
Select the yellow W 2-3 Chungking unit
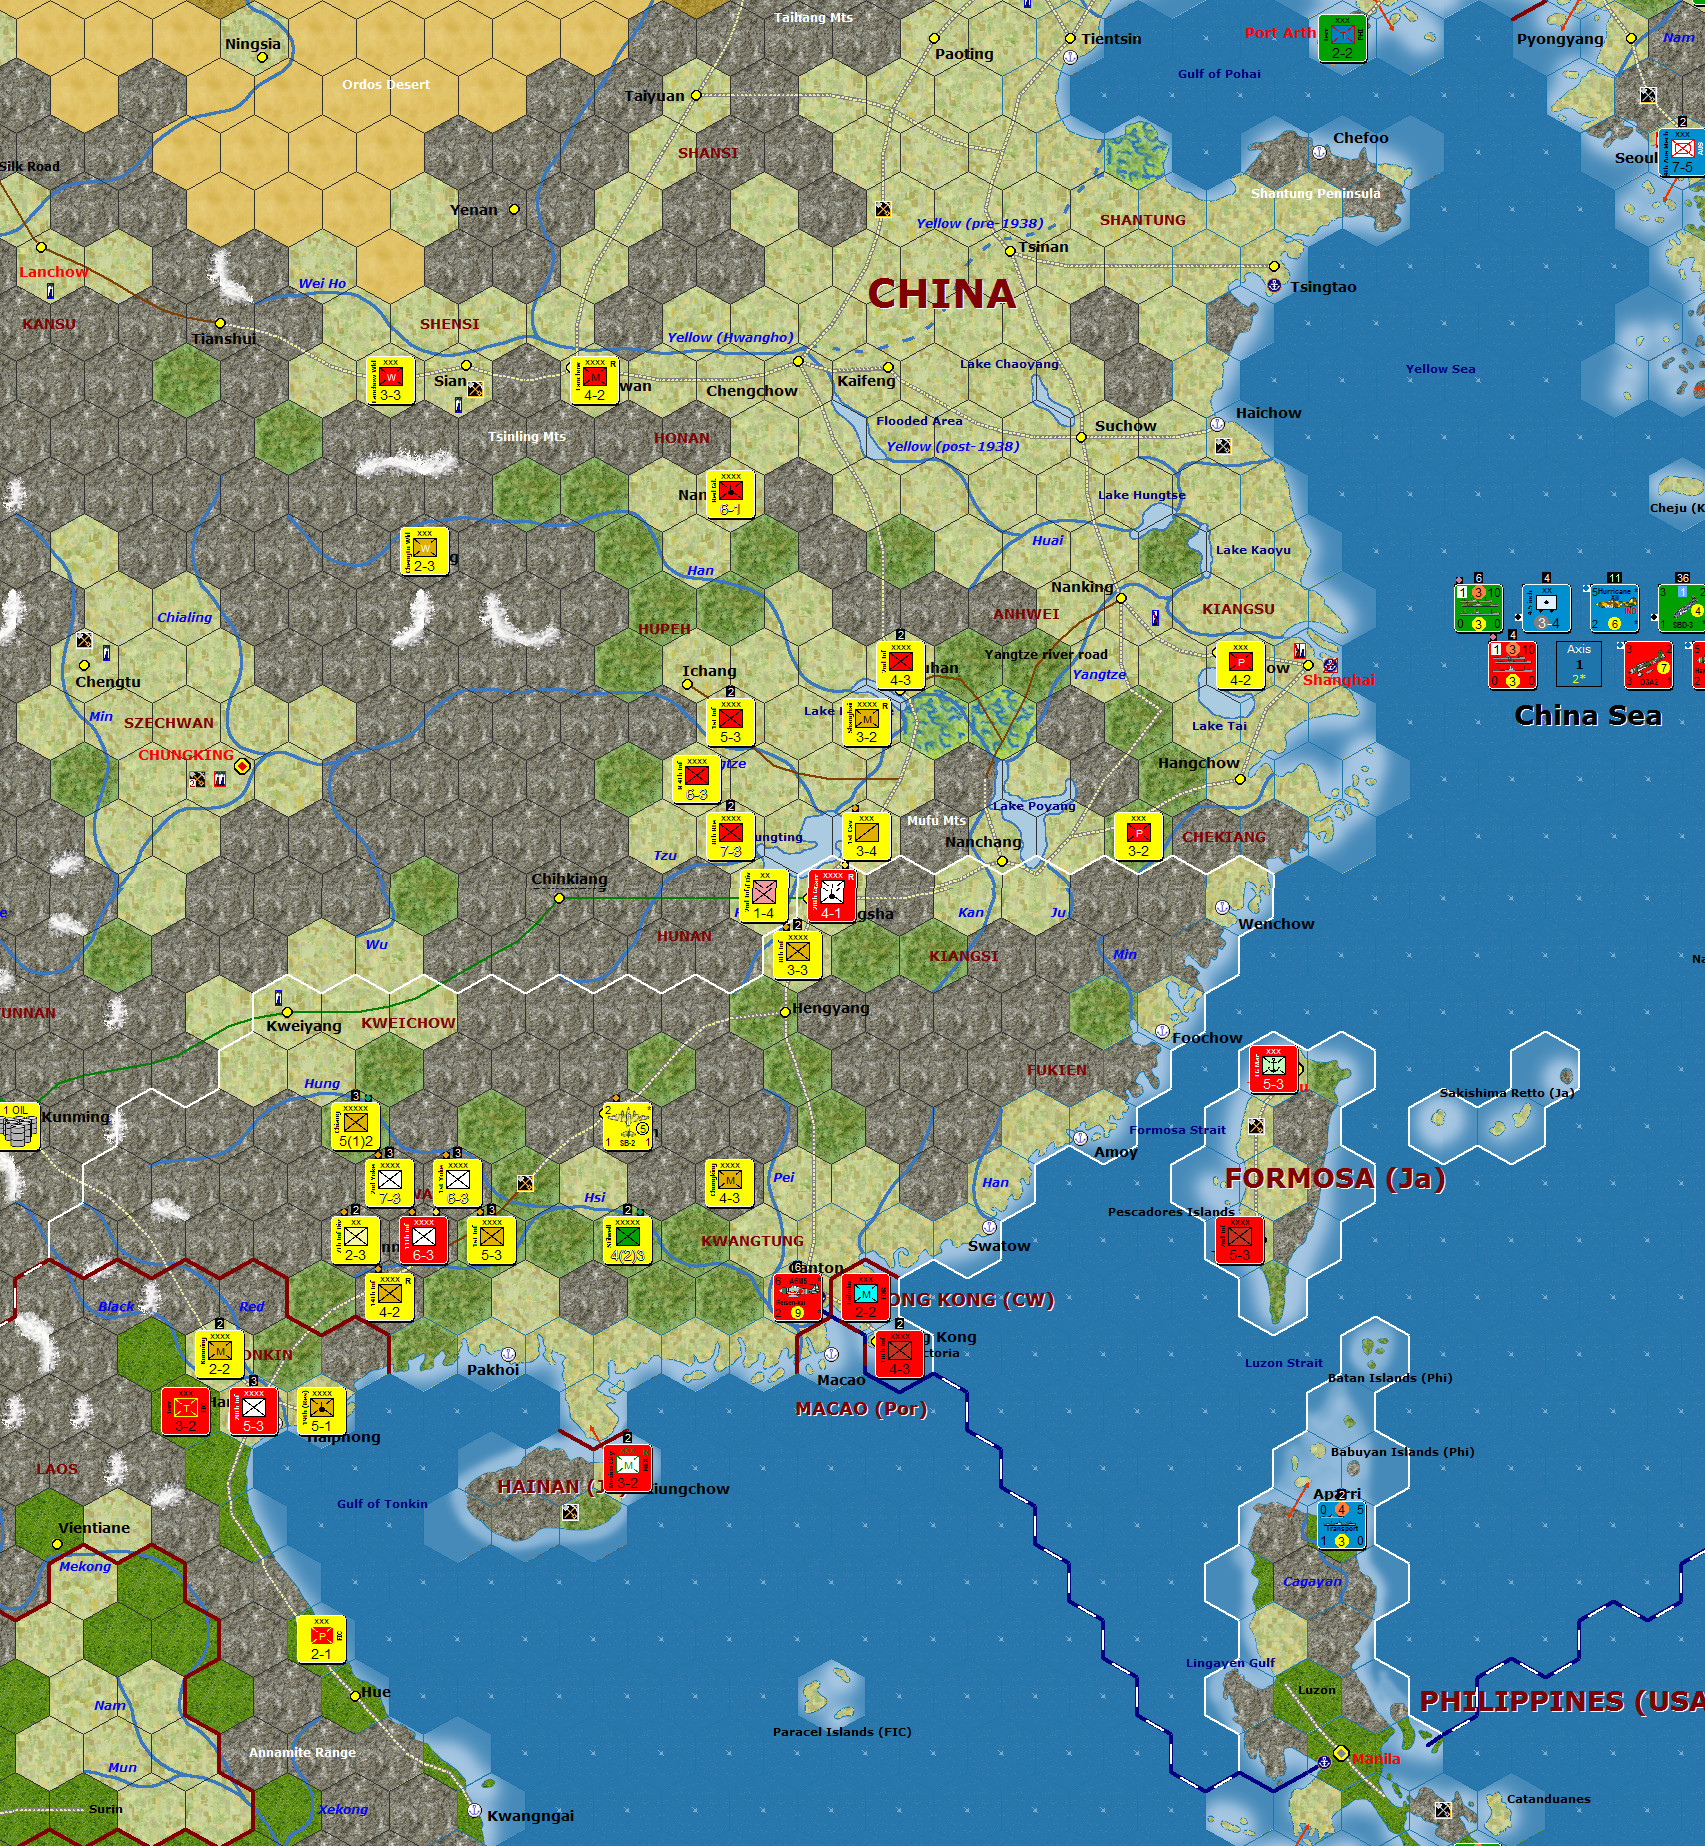coord(424,552)
